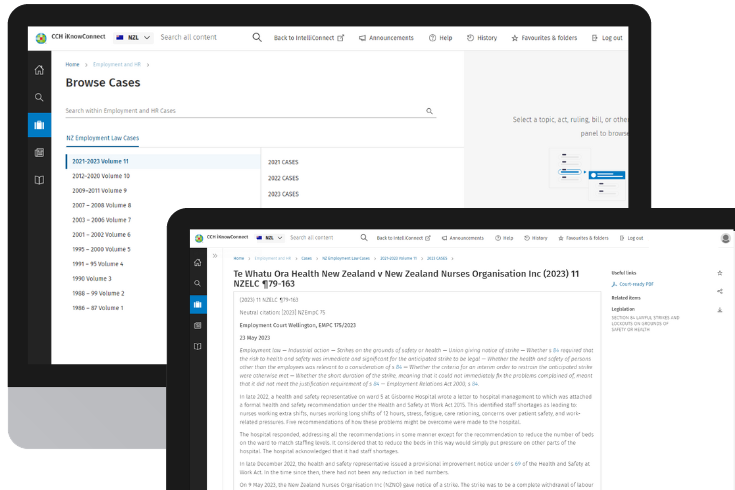Click magnifier icon in Employment cases search field

pos(430,111)
